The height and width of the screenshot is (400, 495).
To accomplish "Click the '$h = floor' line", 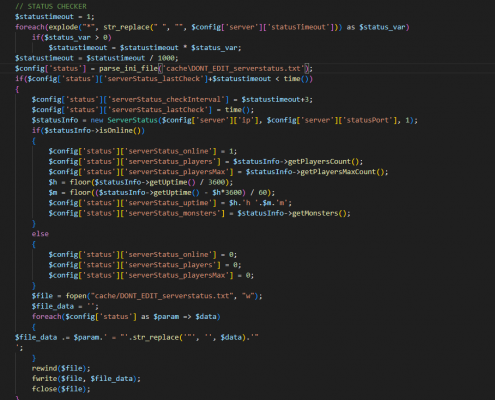I will pos(141,182).
